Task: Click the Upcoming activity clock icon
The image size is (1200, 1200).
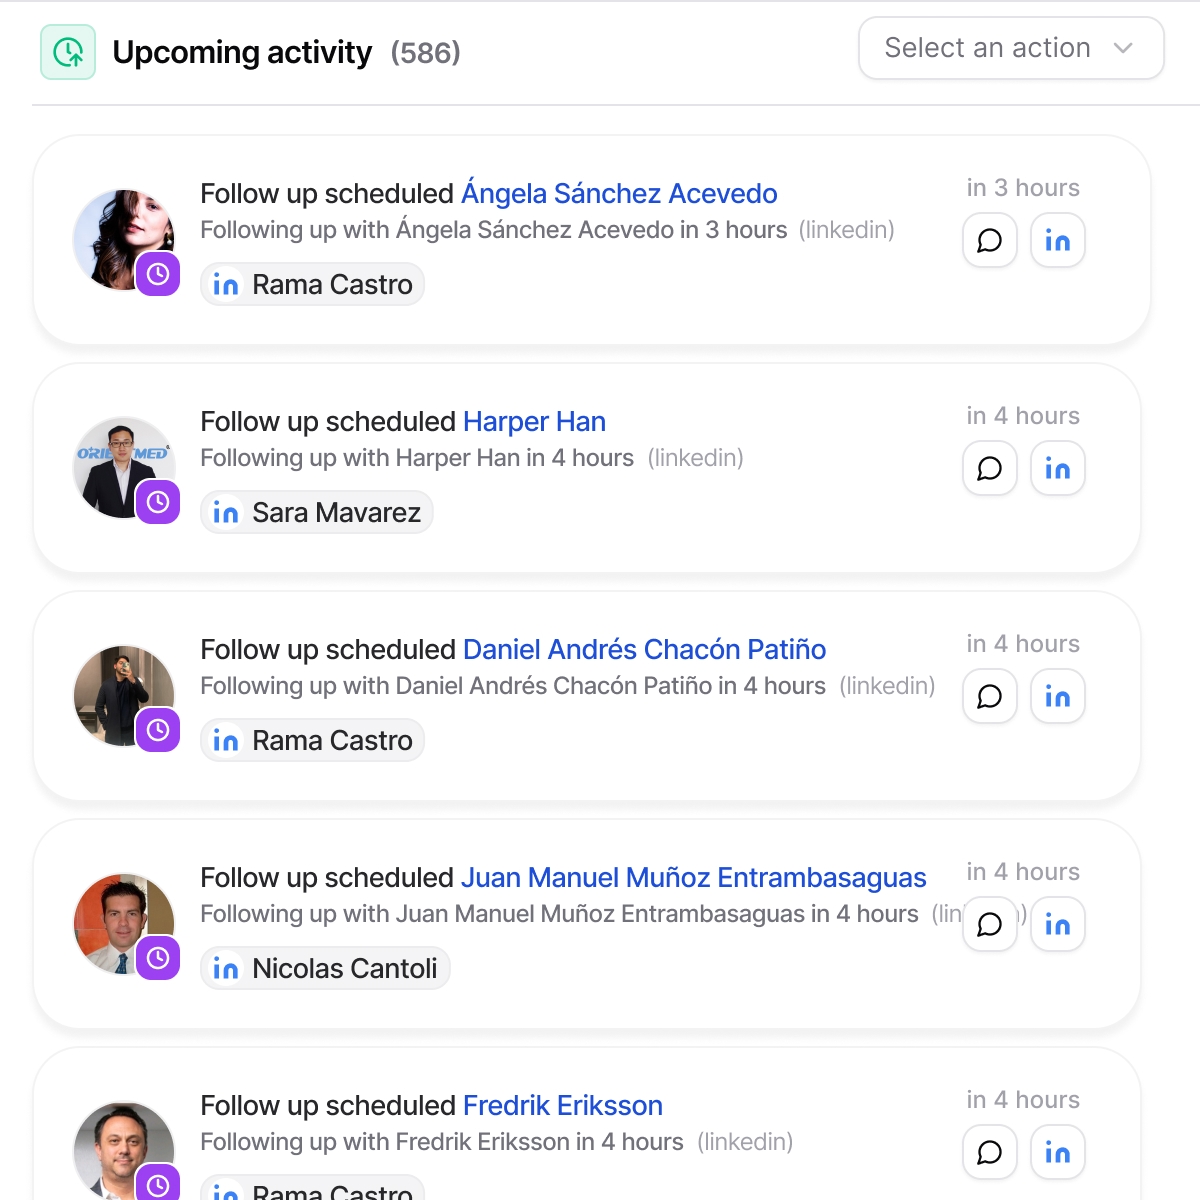Action: [x=68, y=52]
